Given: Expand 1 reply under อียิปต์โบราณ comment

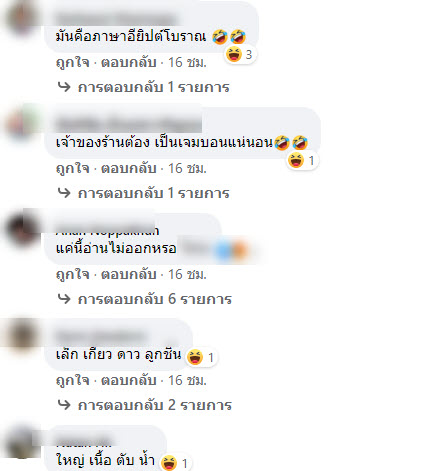Looking at the screenshot, I should [153, 87].
